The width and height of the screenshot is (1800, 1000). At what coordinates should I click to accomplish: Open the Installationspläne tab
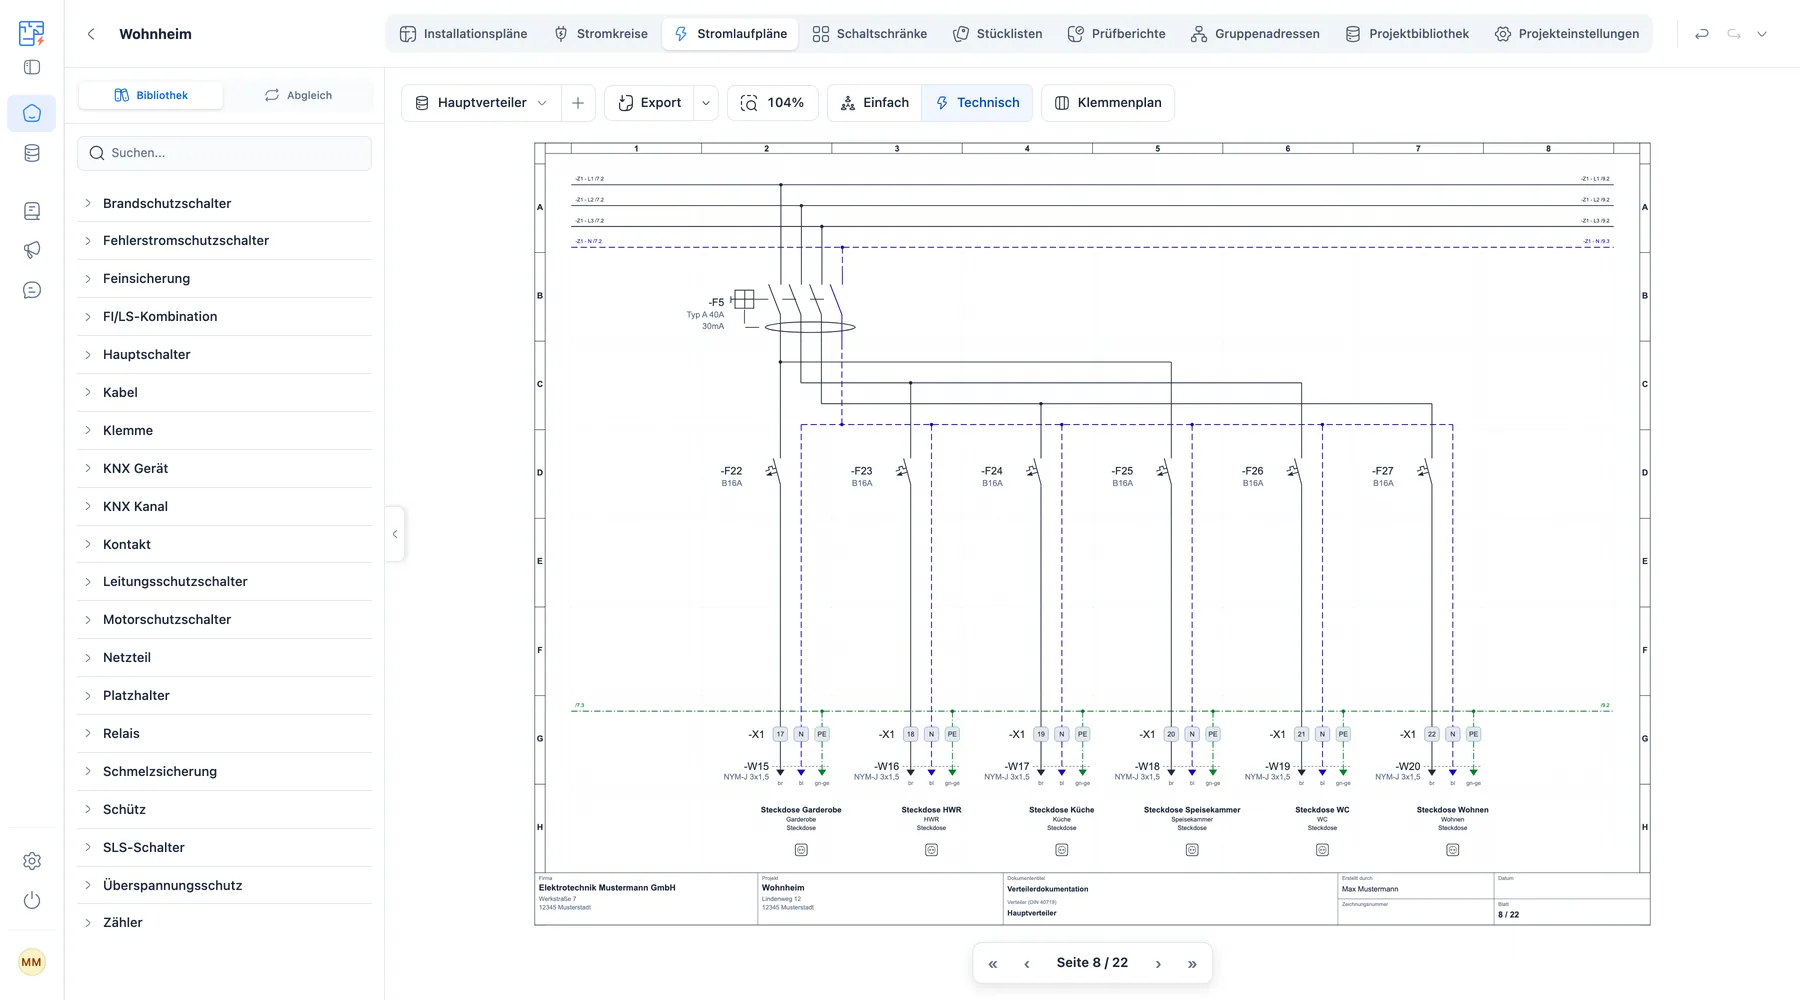463,34
